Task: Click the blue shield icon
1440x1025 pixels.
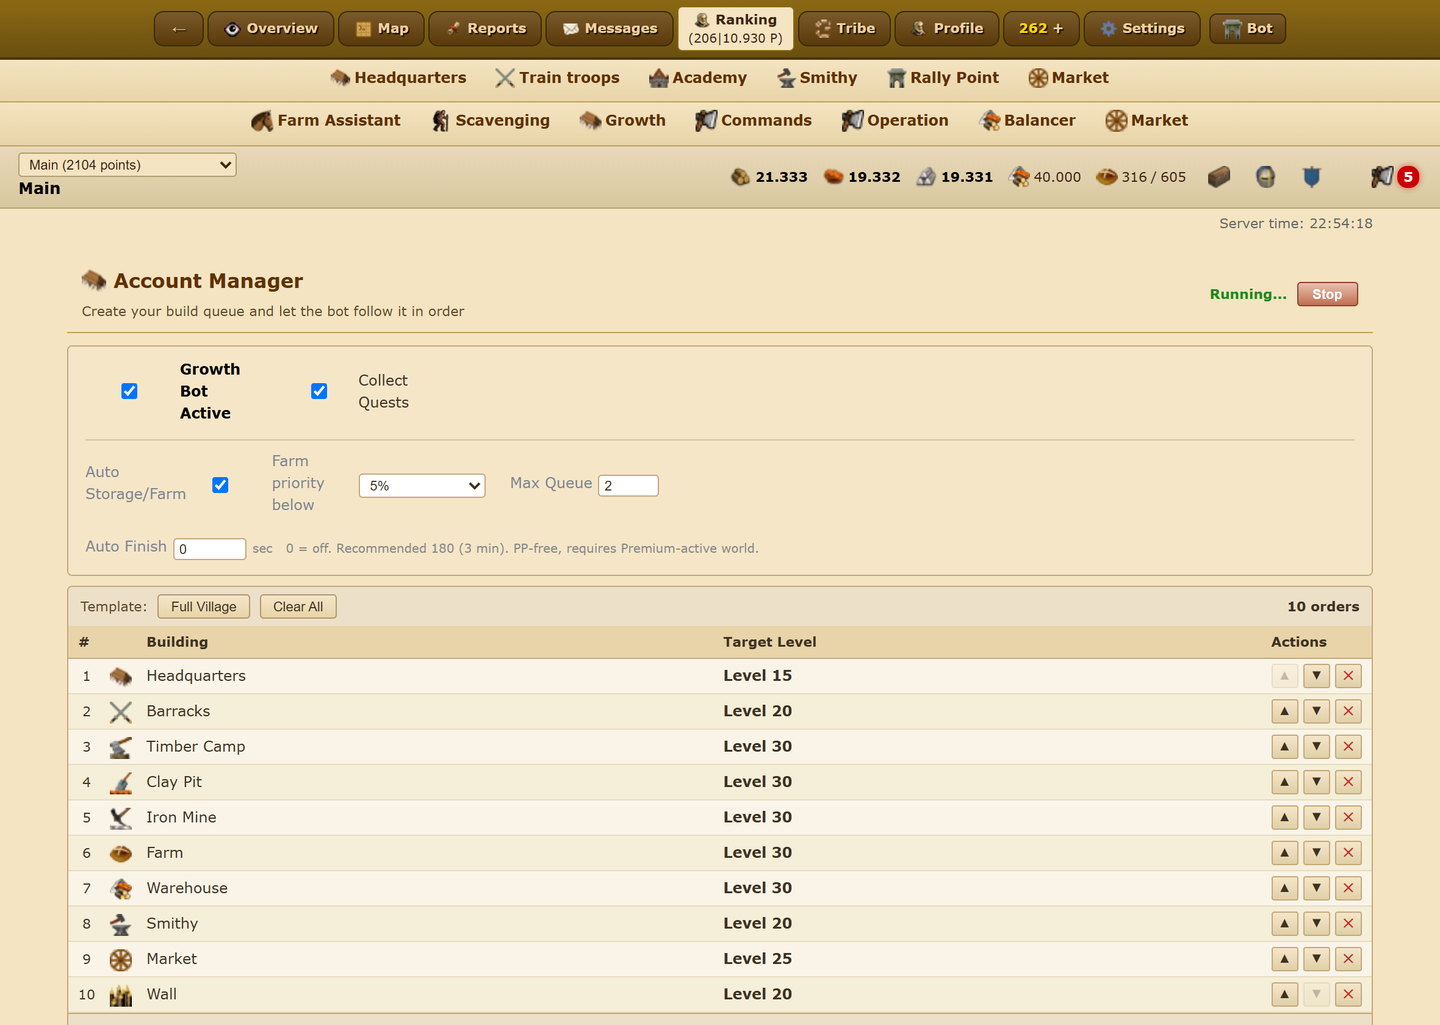Action: pyautogui.click(x=1311, y=177)
